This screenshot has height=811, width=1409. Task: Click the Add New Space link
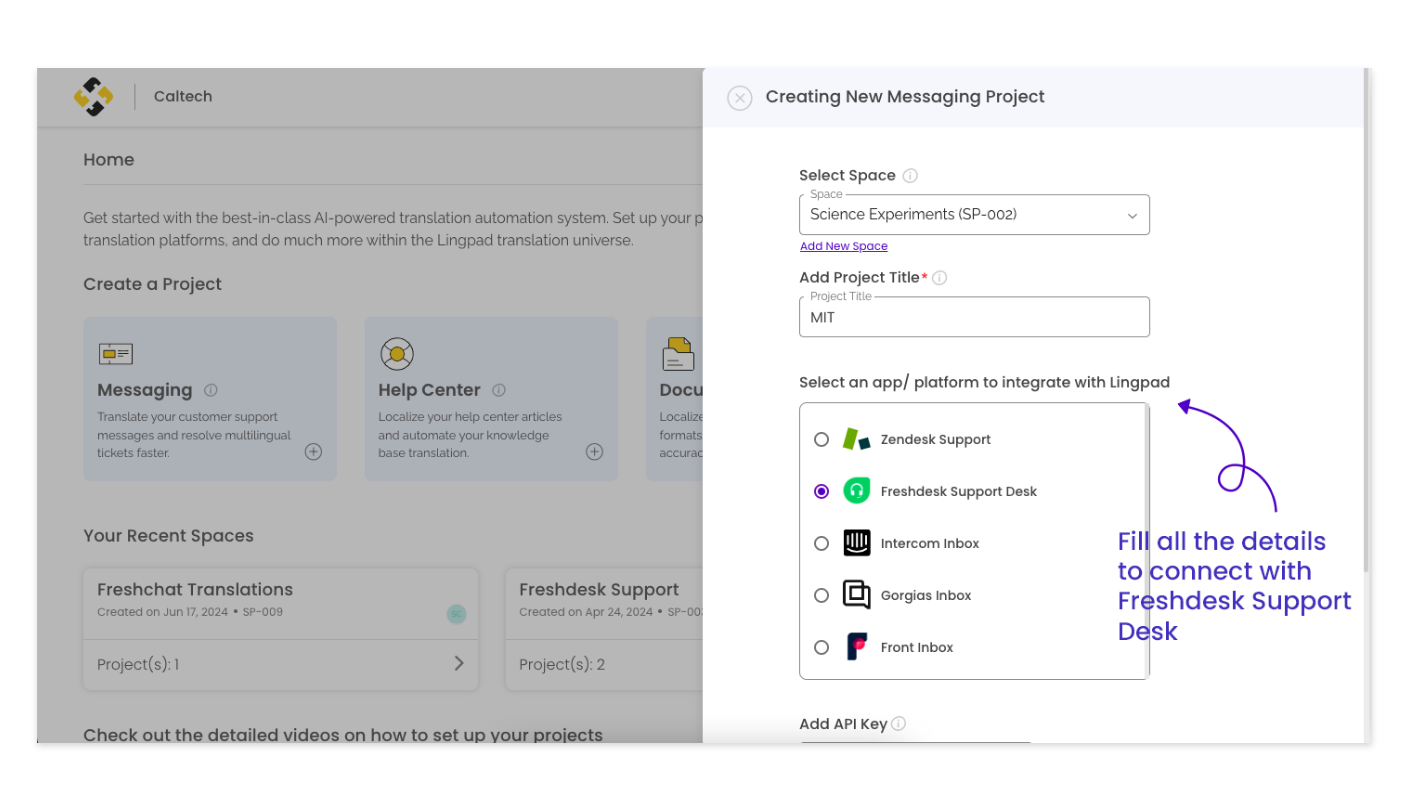coord(843,246)
